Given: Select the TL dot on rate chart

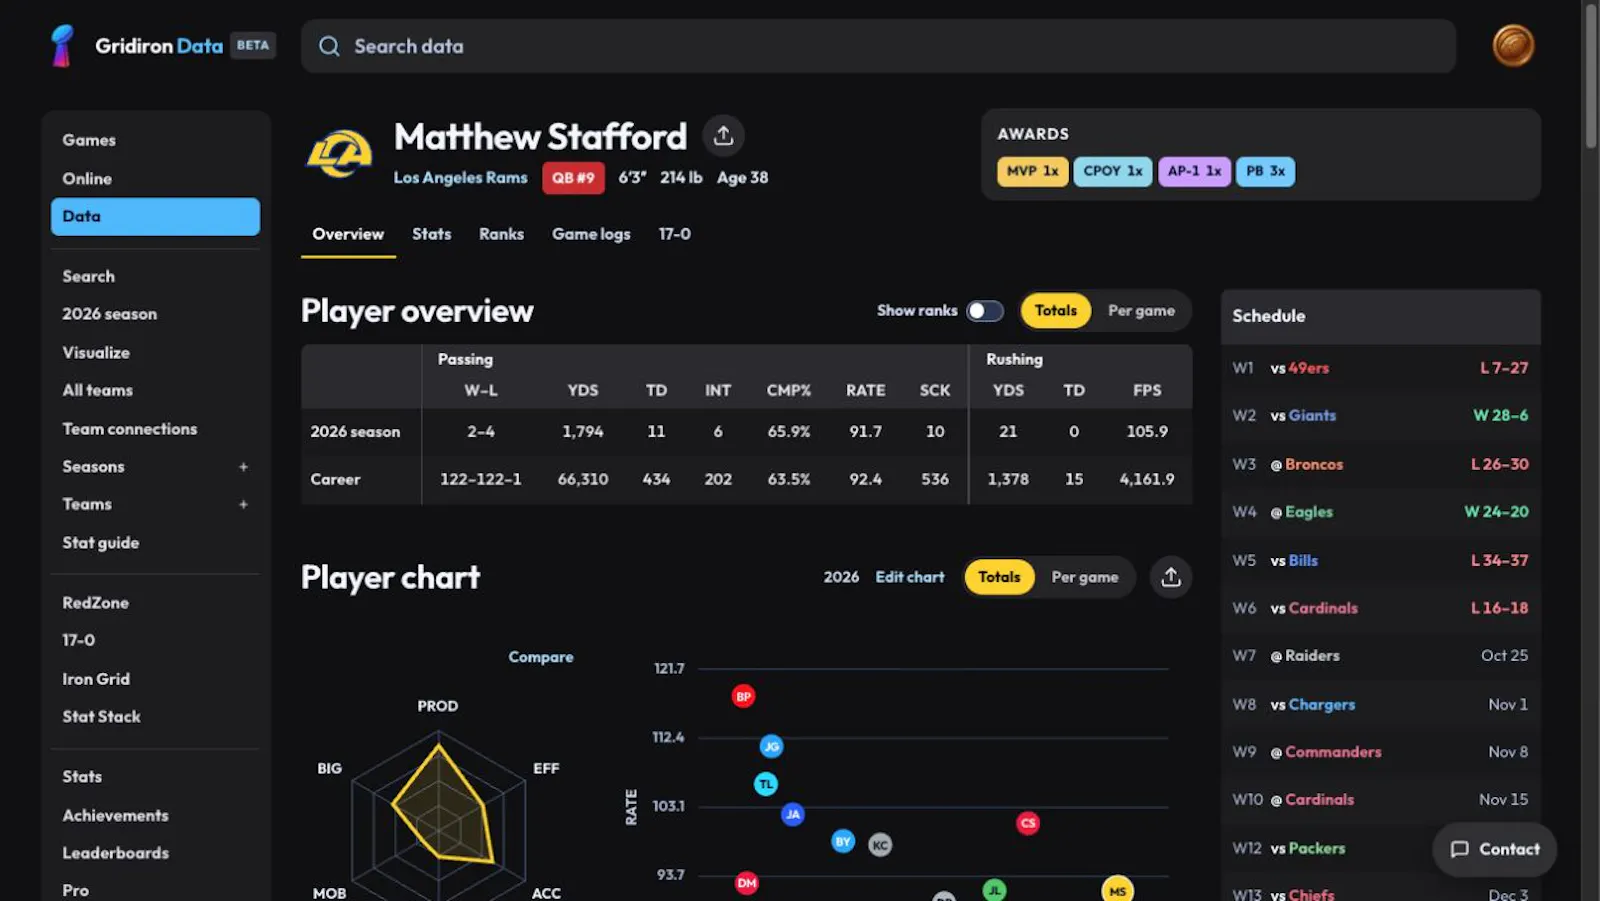Looking at the screenshot, I should 766,784.
